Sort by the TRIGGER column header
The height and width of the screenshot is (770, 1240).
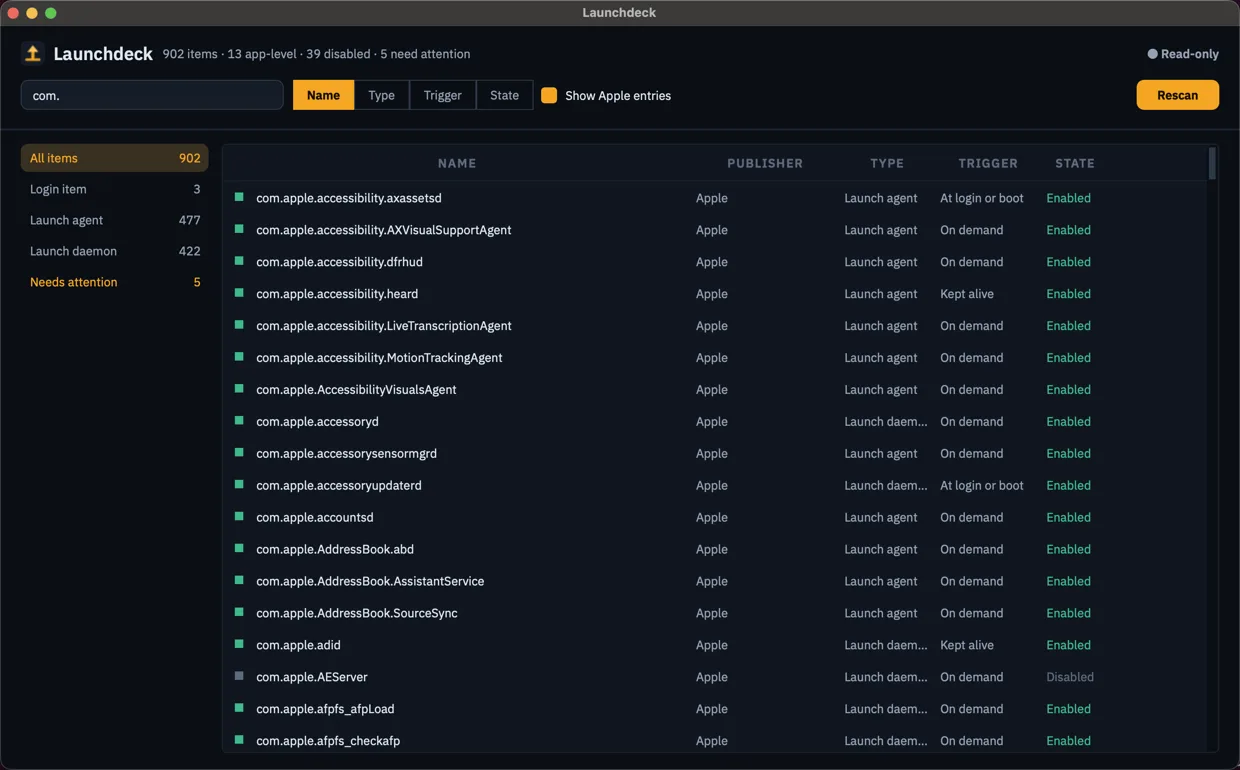[988, 163]
